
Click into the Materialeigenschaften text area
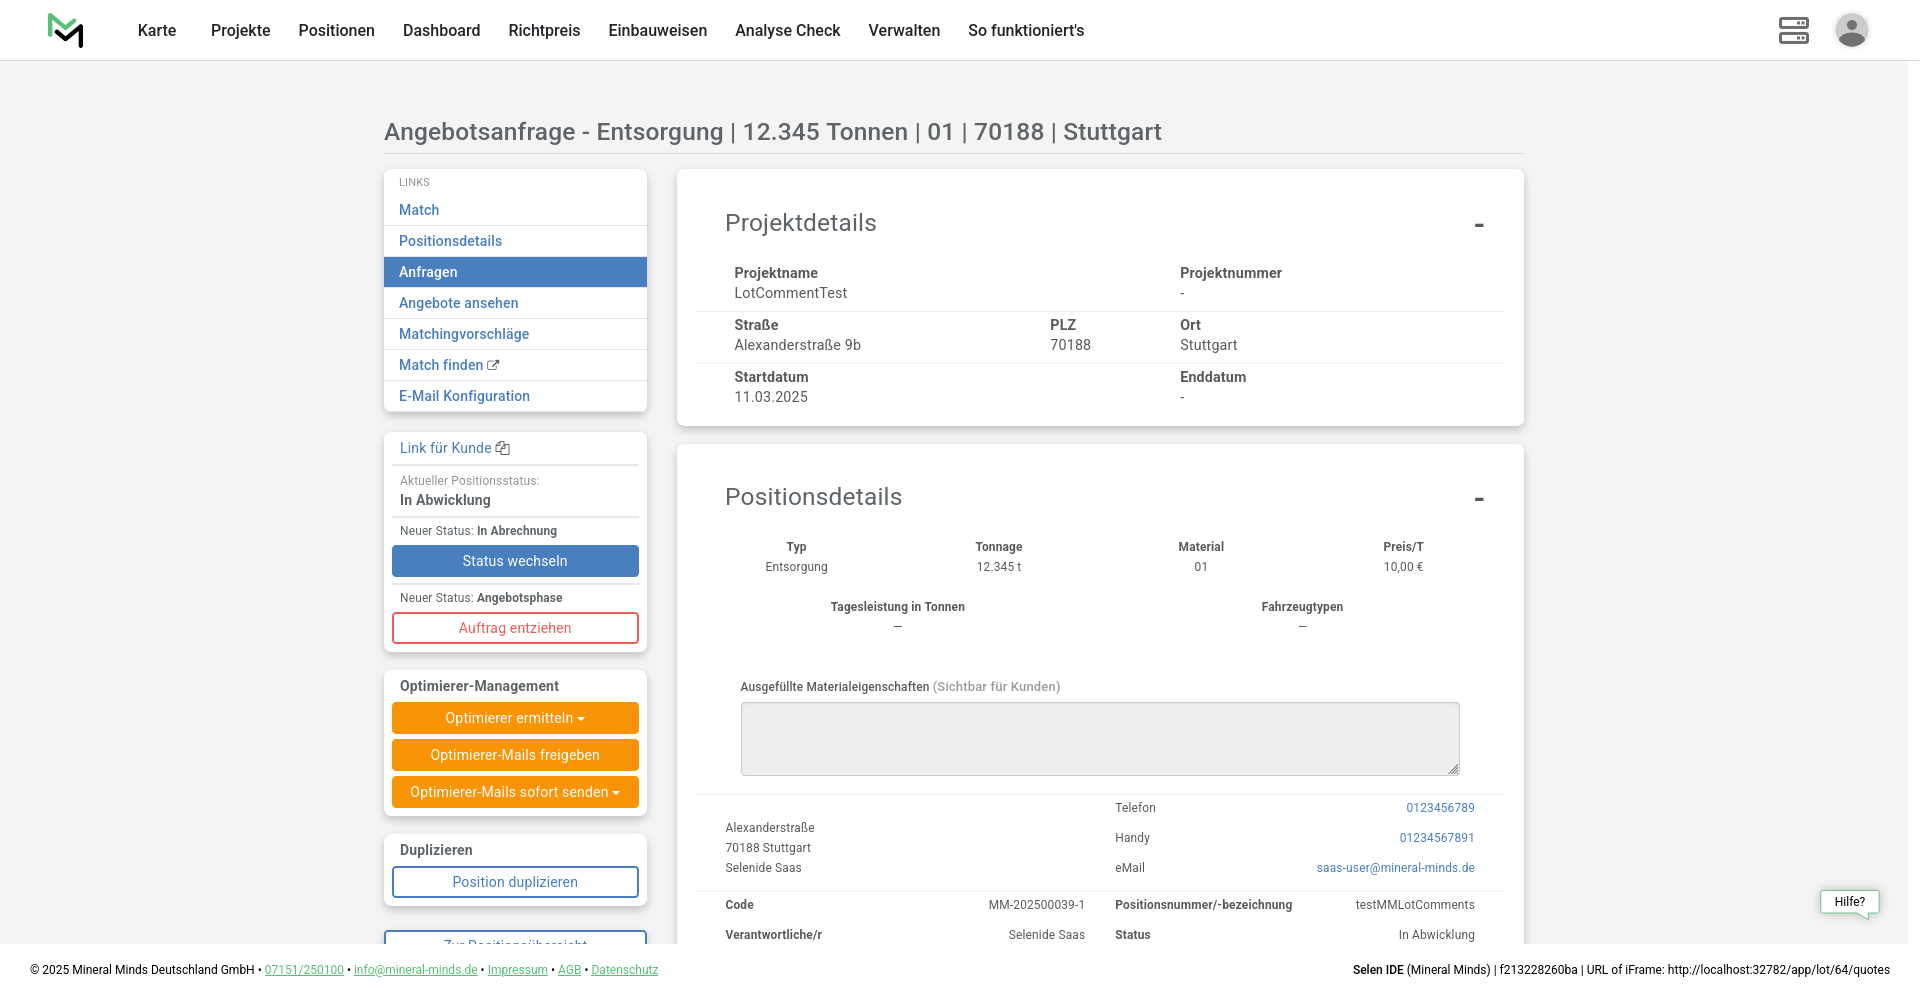pyautogui.click(x=1099, y=739)
